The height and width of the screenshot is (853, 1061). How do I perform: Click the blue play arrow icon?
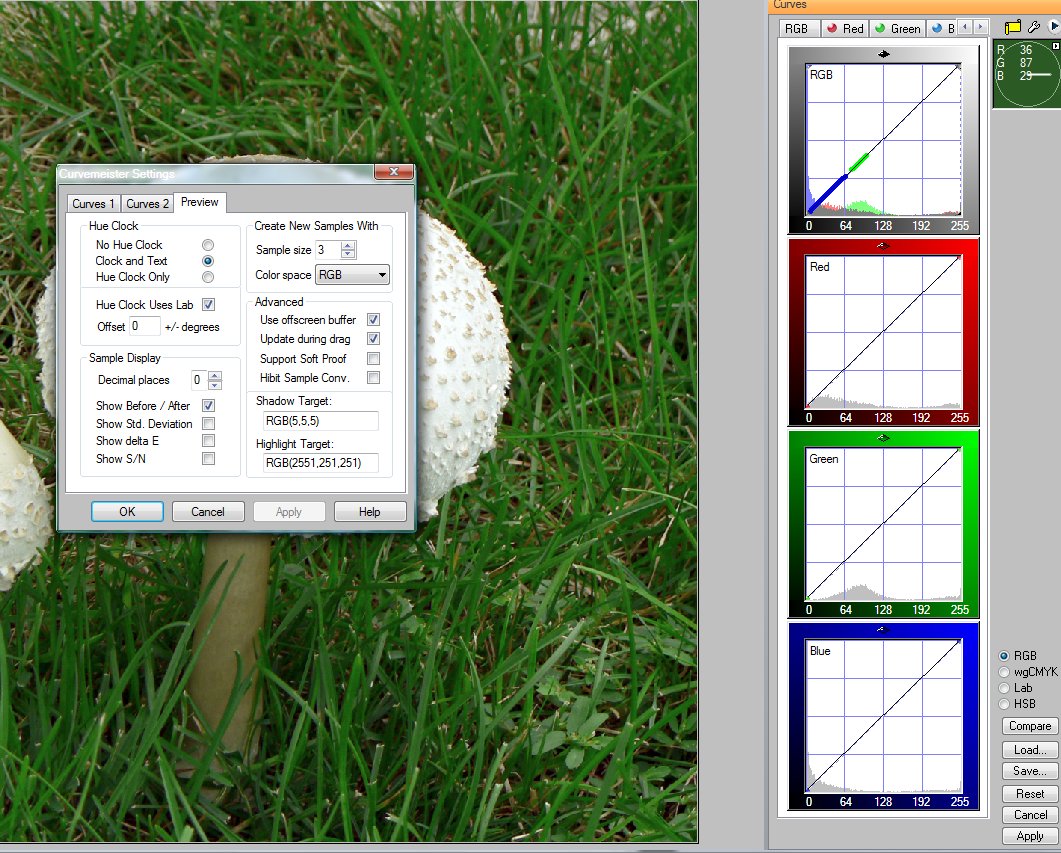tap(1054, 27)
